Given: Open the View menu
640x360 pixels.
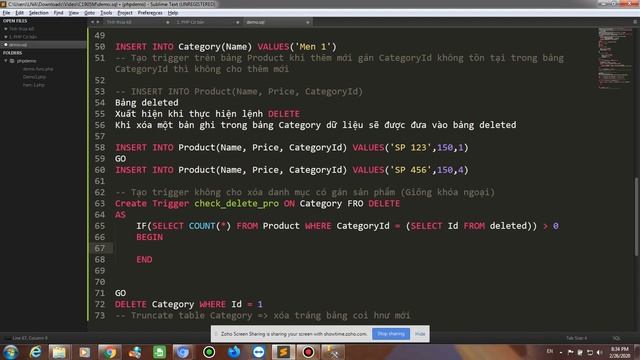Looking at the screenshot, I should pyautogui.click(x=74, y=13).
